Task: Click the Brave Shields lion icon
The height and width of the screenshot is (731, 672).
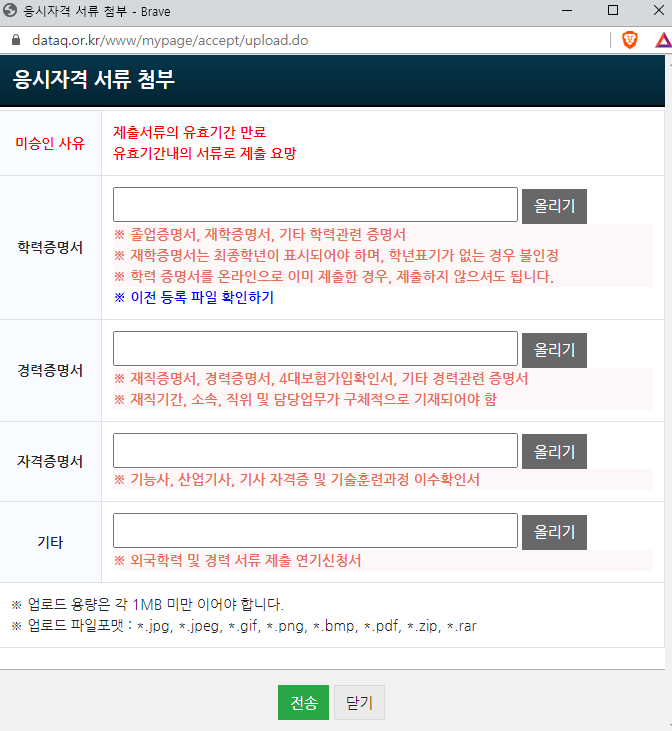Action: pos(630,40)
